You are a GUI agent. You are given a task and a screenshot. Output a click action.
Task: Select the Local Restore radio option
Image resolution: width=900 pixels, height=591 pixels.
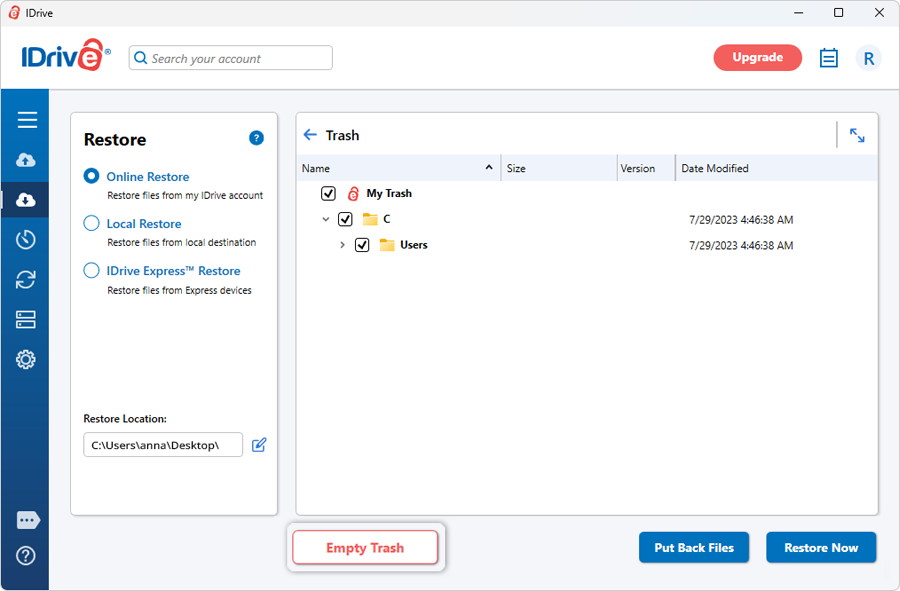point(91,224)
